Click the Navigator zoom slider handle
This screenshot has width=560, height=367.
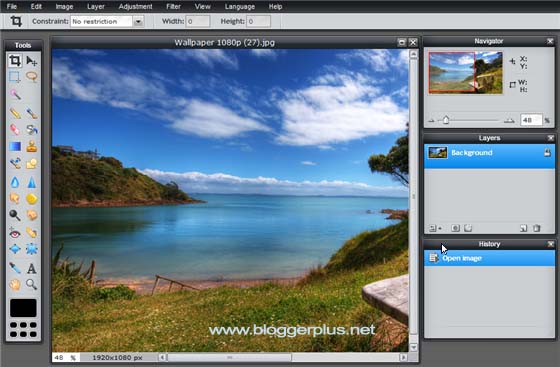click(446, 120)
